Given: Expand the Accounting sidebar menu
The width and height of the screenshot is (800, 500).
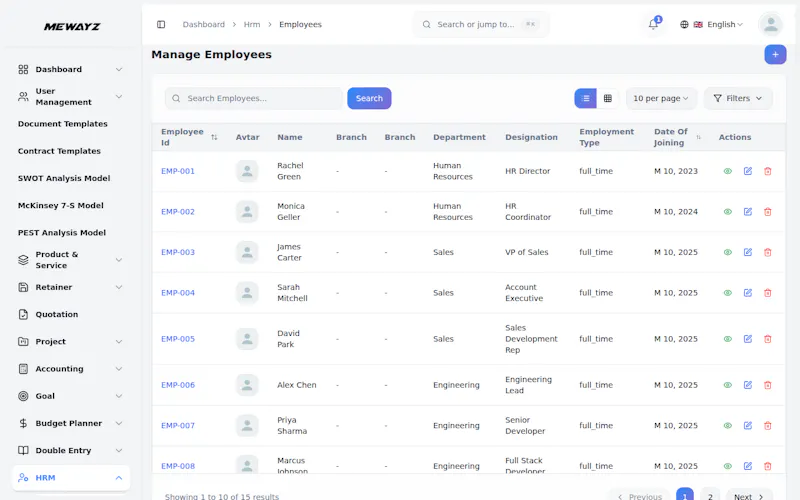Looking at the screenshot, I should coord(70,369).
